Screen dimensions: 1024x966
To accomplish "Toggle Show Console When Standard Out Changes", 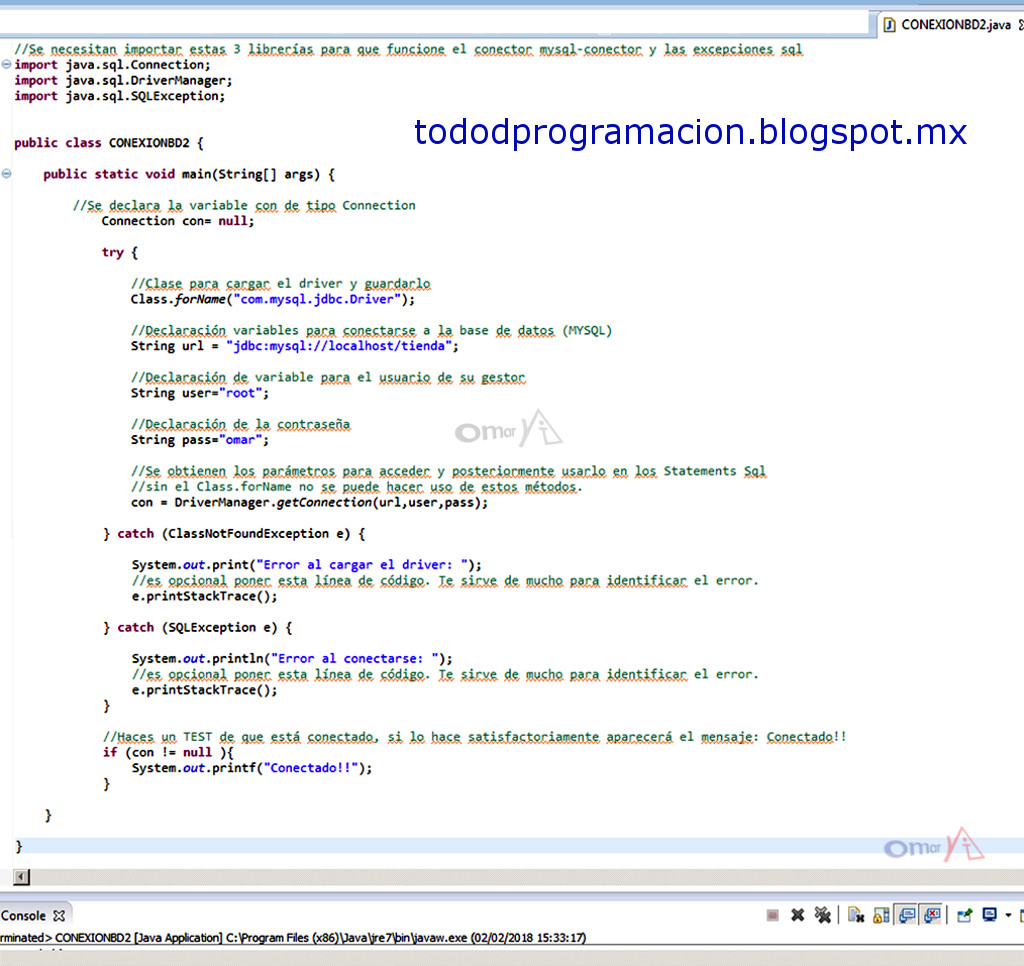I will click(x=906, y=914).
